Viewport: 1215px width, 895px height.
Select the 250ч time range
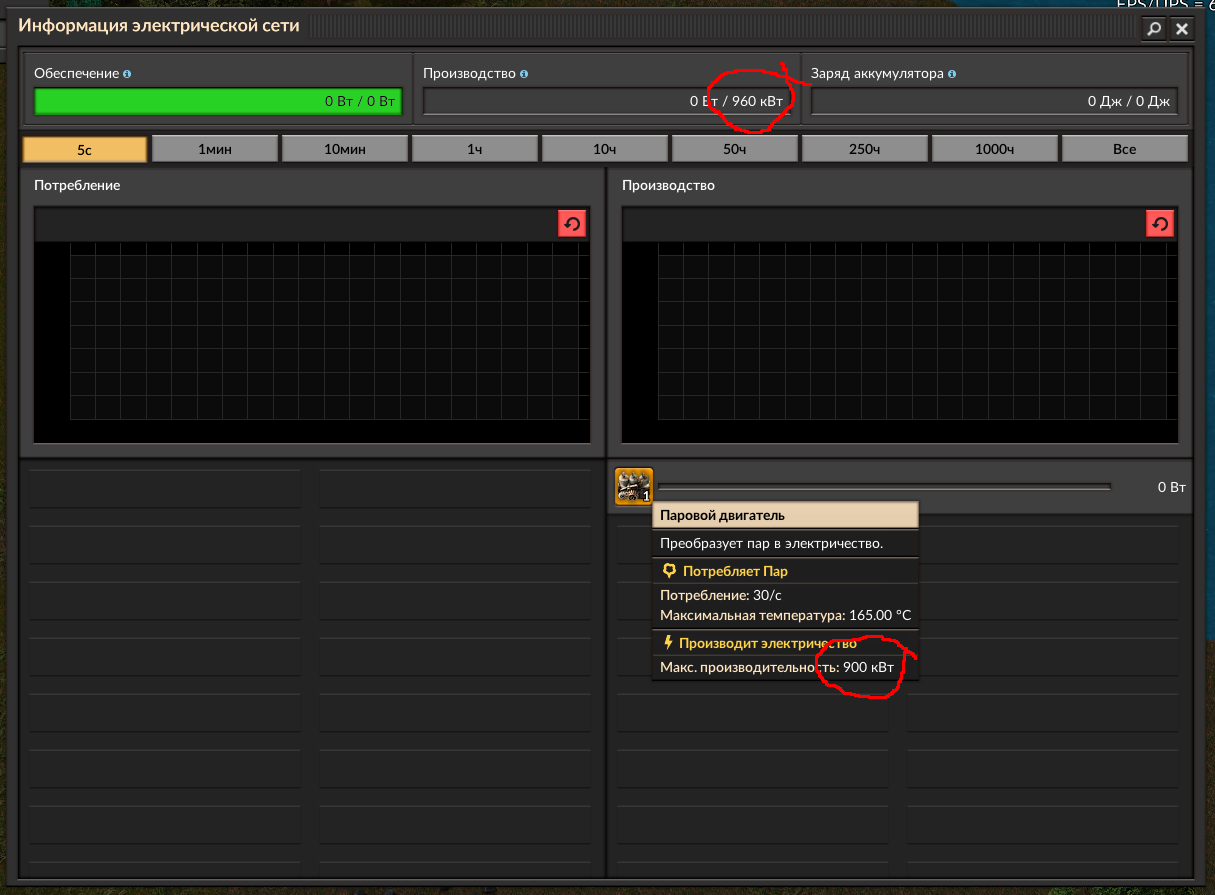pos(865,148)
